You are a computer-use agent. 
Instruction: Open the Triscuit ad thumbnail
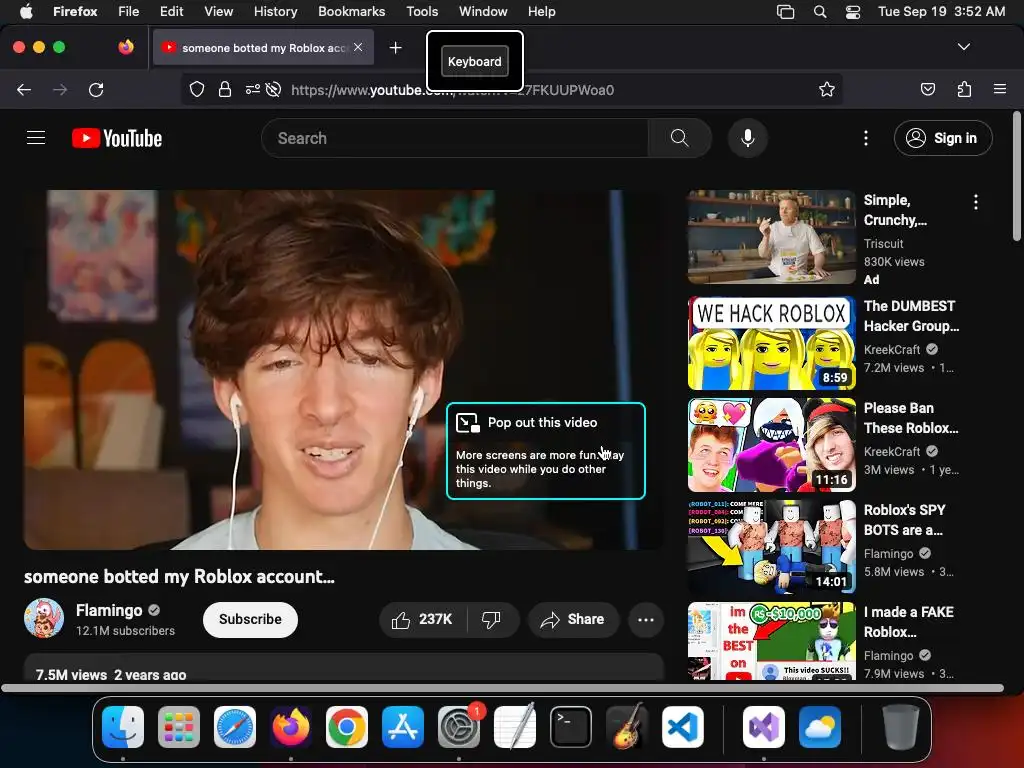tap(771, 237)
